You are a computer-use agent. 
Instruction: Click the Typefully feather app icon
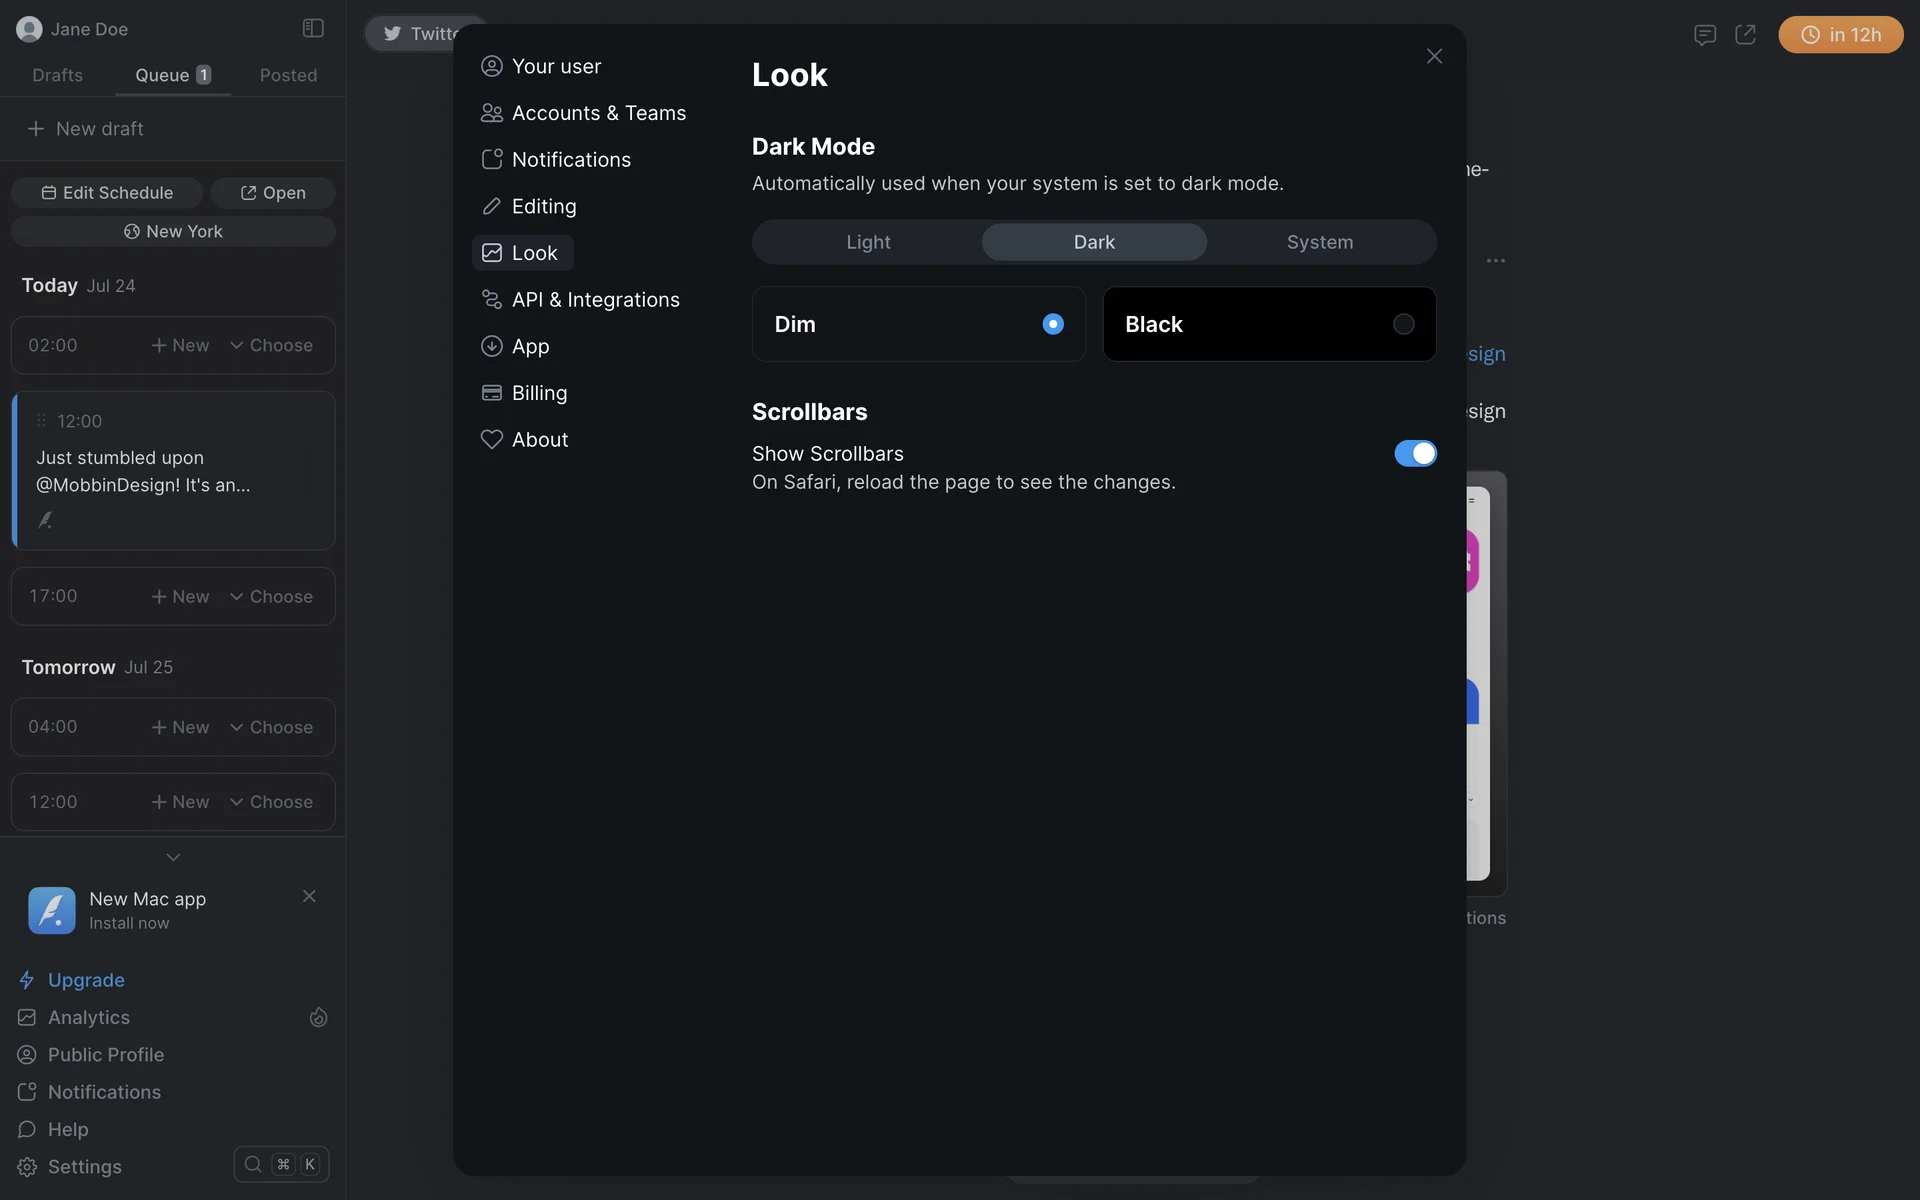[x=52, y=910]
